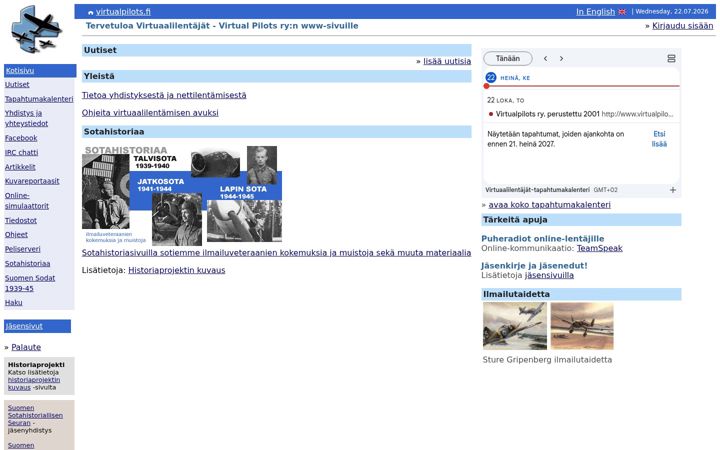Select Tapahtumakalenteri in the side menu
720x450 pixels.
[x=39, y=99]
